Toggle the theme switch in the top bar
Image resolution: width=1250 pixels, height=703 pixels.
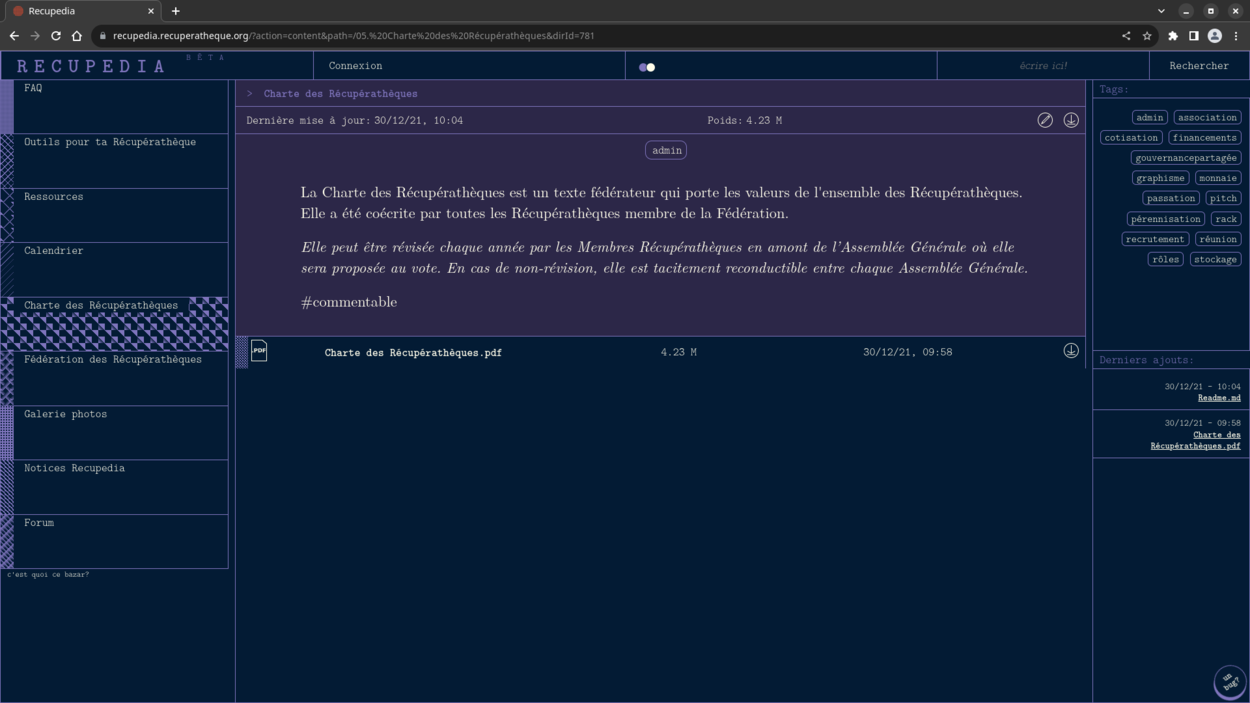point(647,67)
